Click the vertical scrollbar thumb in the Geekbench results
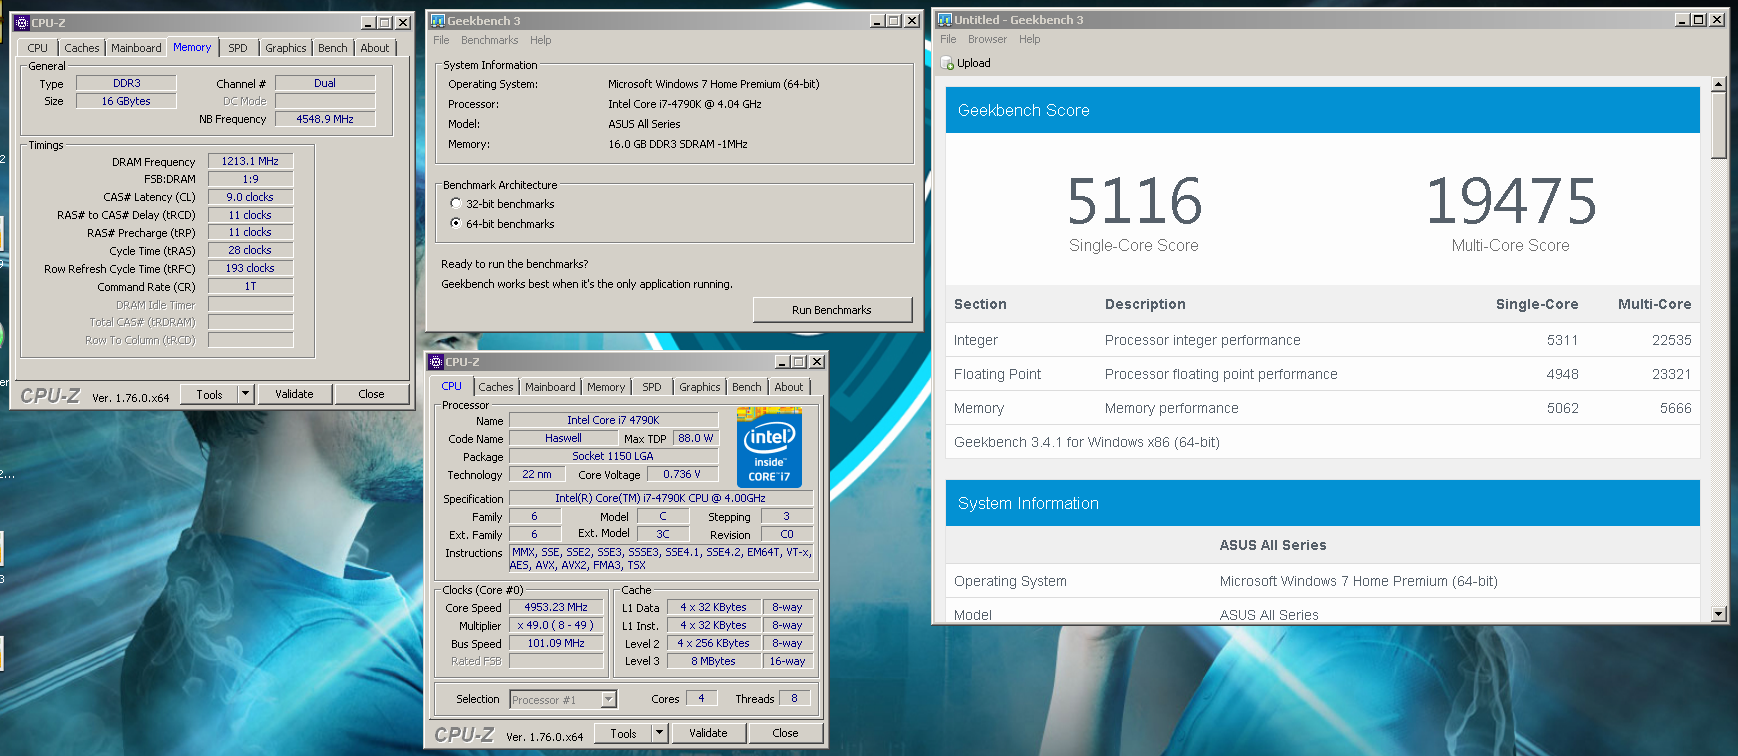This screenshot has height=756, width=1738. [1719, 126]
